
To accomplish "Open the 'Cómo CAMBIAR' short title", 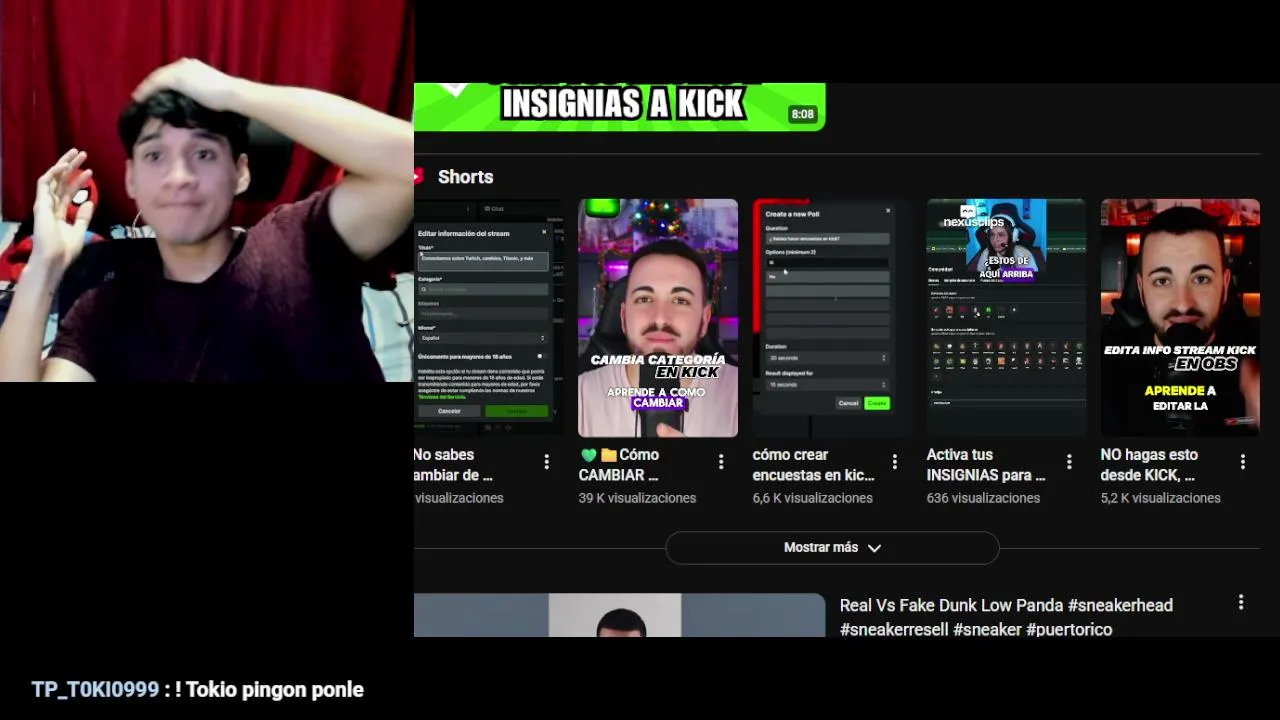I will [619, 465].
